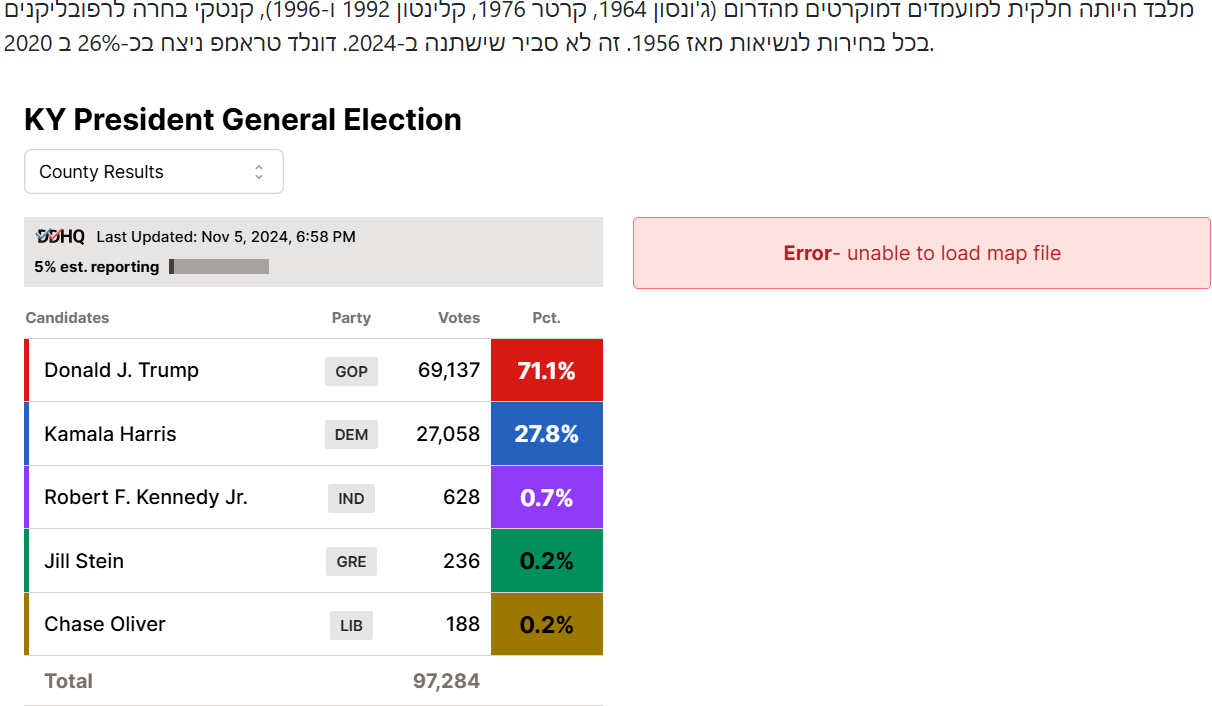Select the Kamala Harris candidate name
This screenshot has width=1212, height=706.
110,434
